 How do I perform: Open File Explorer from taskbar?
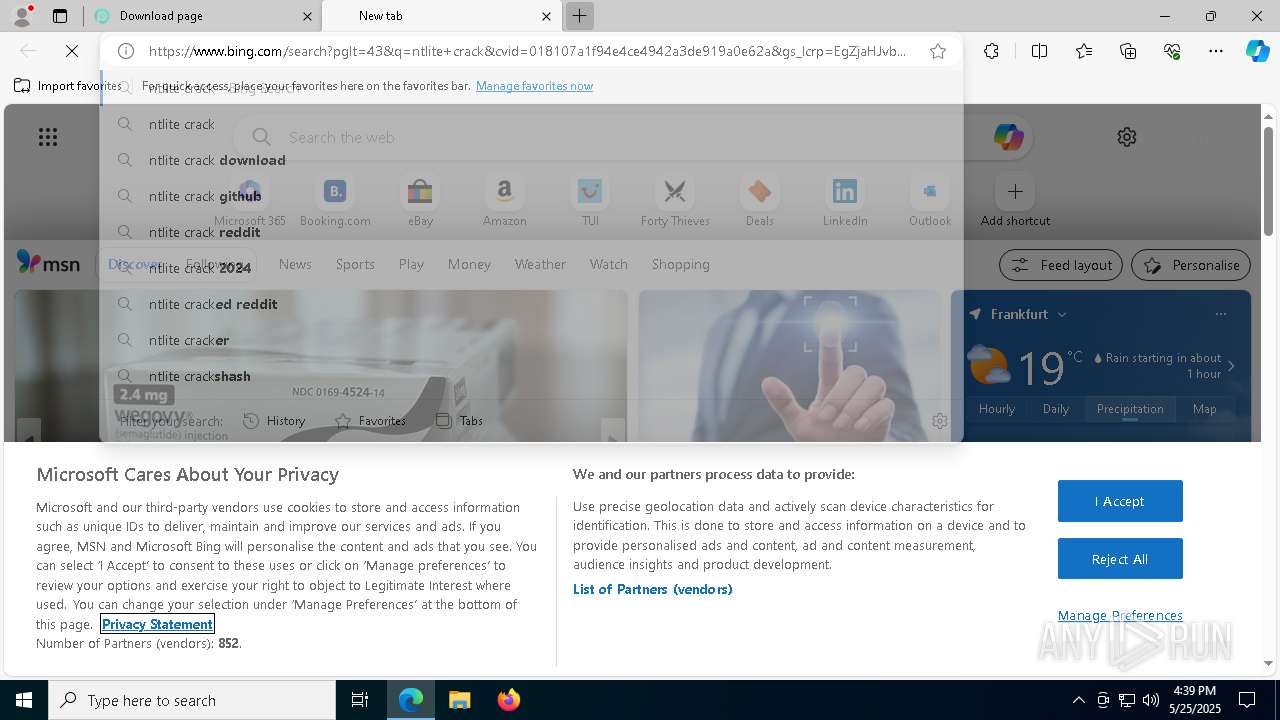(x=459, y=700)
